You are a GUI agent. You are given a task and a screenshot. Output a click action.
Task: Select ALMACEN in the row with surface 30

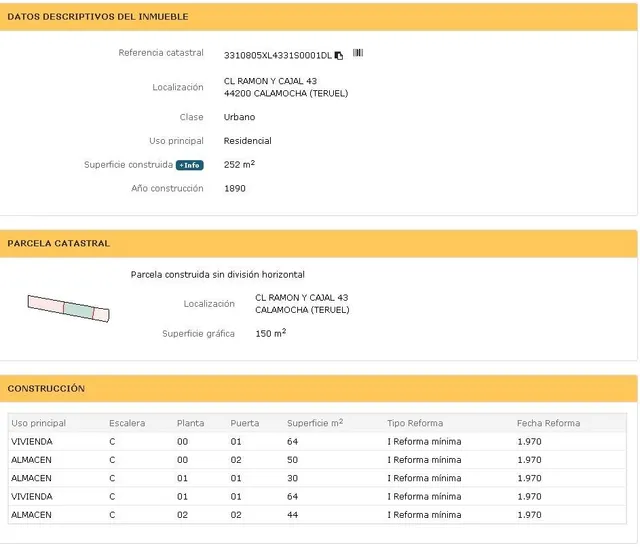pyautogui.click(x=31, y=478)
